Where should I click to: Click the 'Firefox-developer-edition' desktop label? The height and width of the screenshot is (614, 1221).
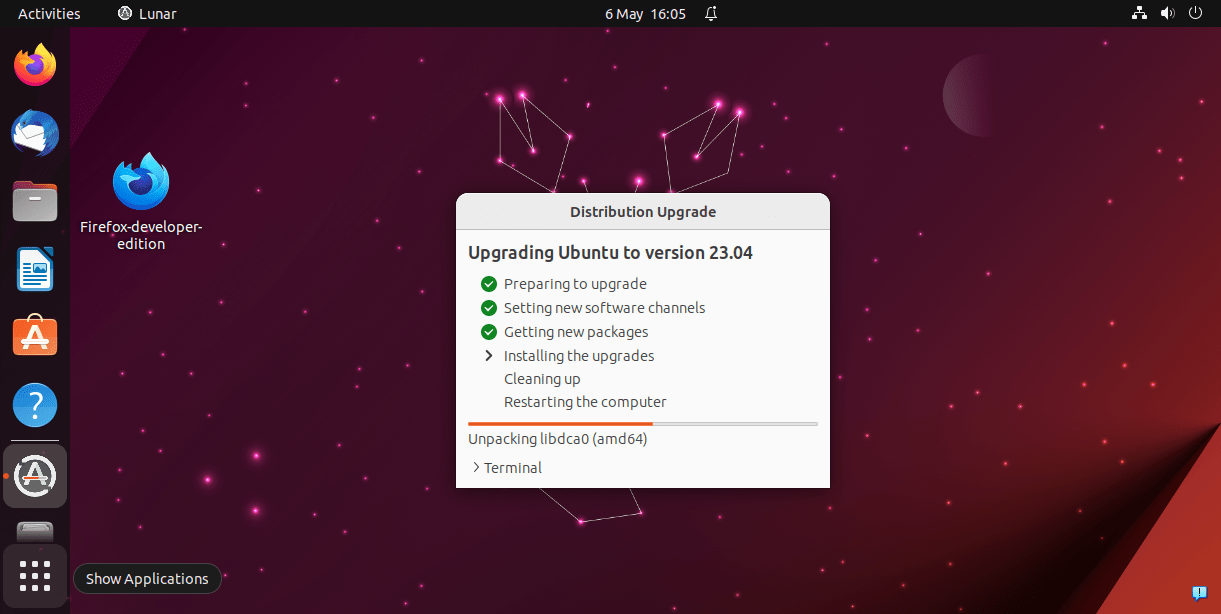141,235
